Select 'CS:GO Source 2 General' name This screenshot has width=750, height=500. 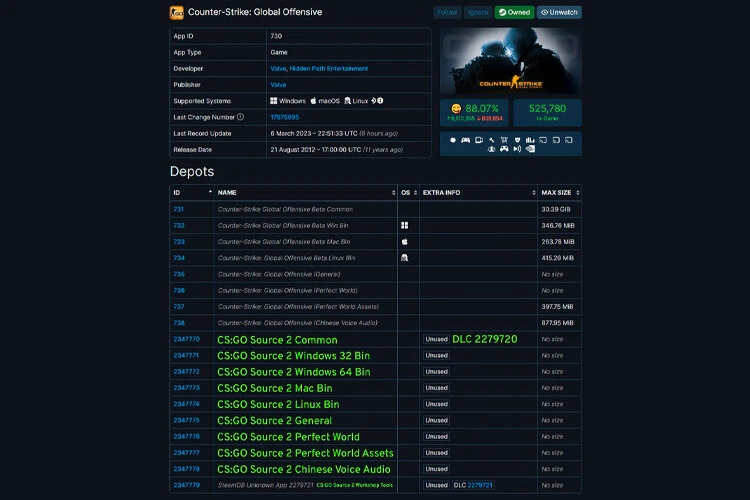pos(275,421)
